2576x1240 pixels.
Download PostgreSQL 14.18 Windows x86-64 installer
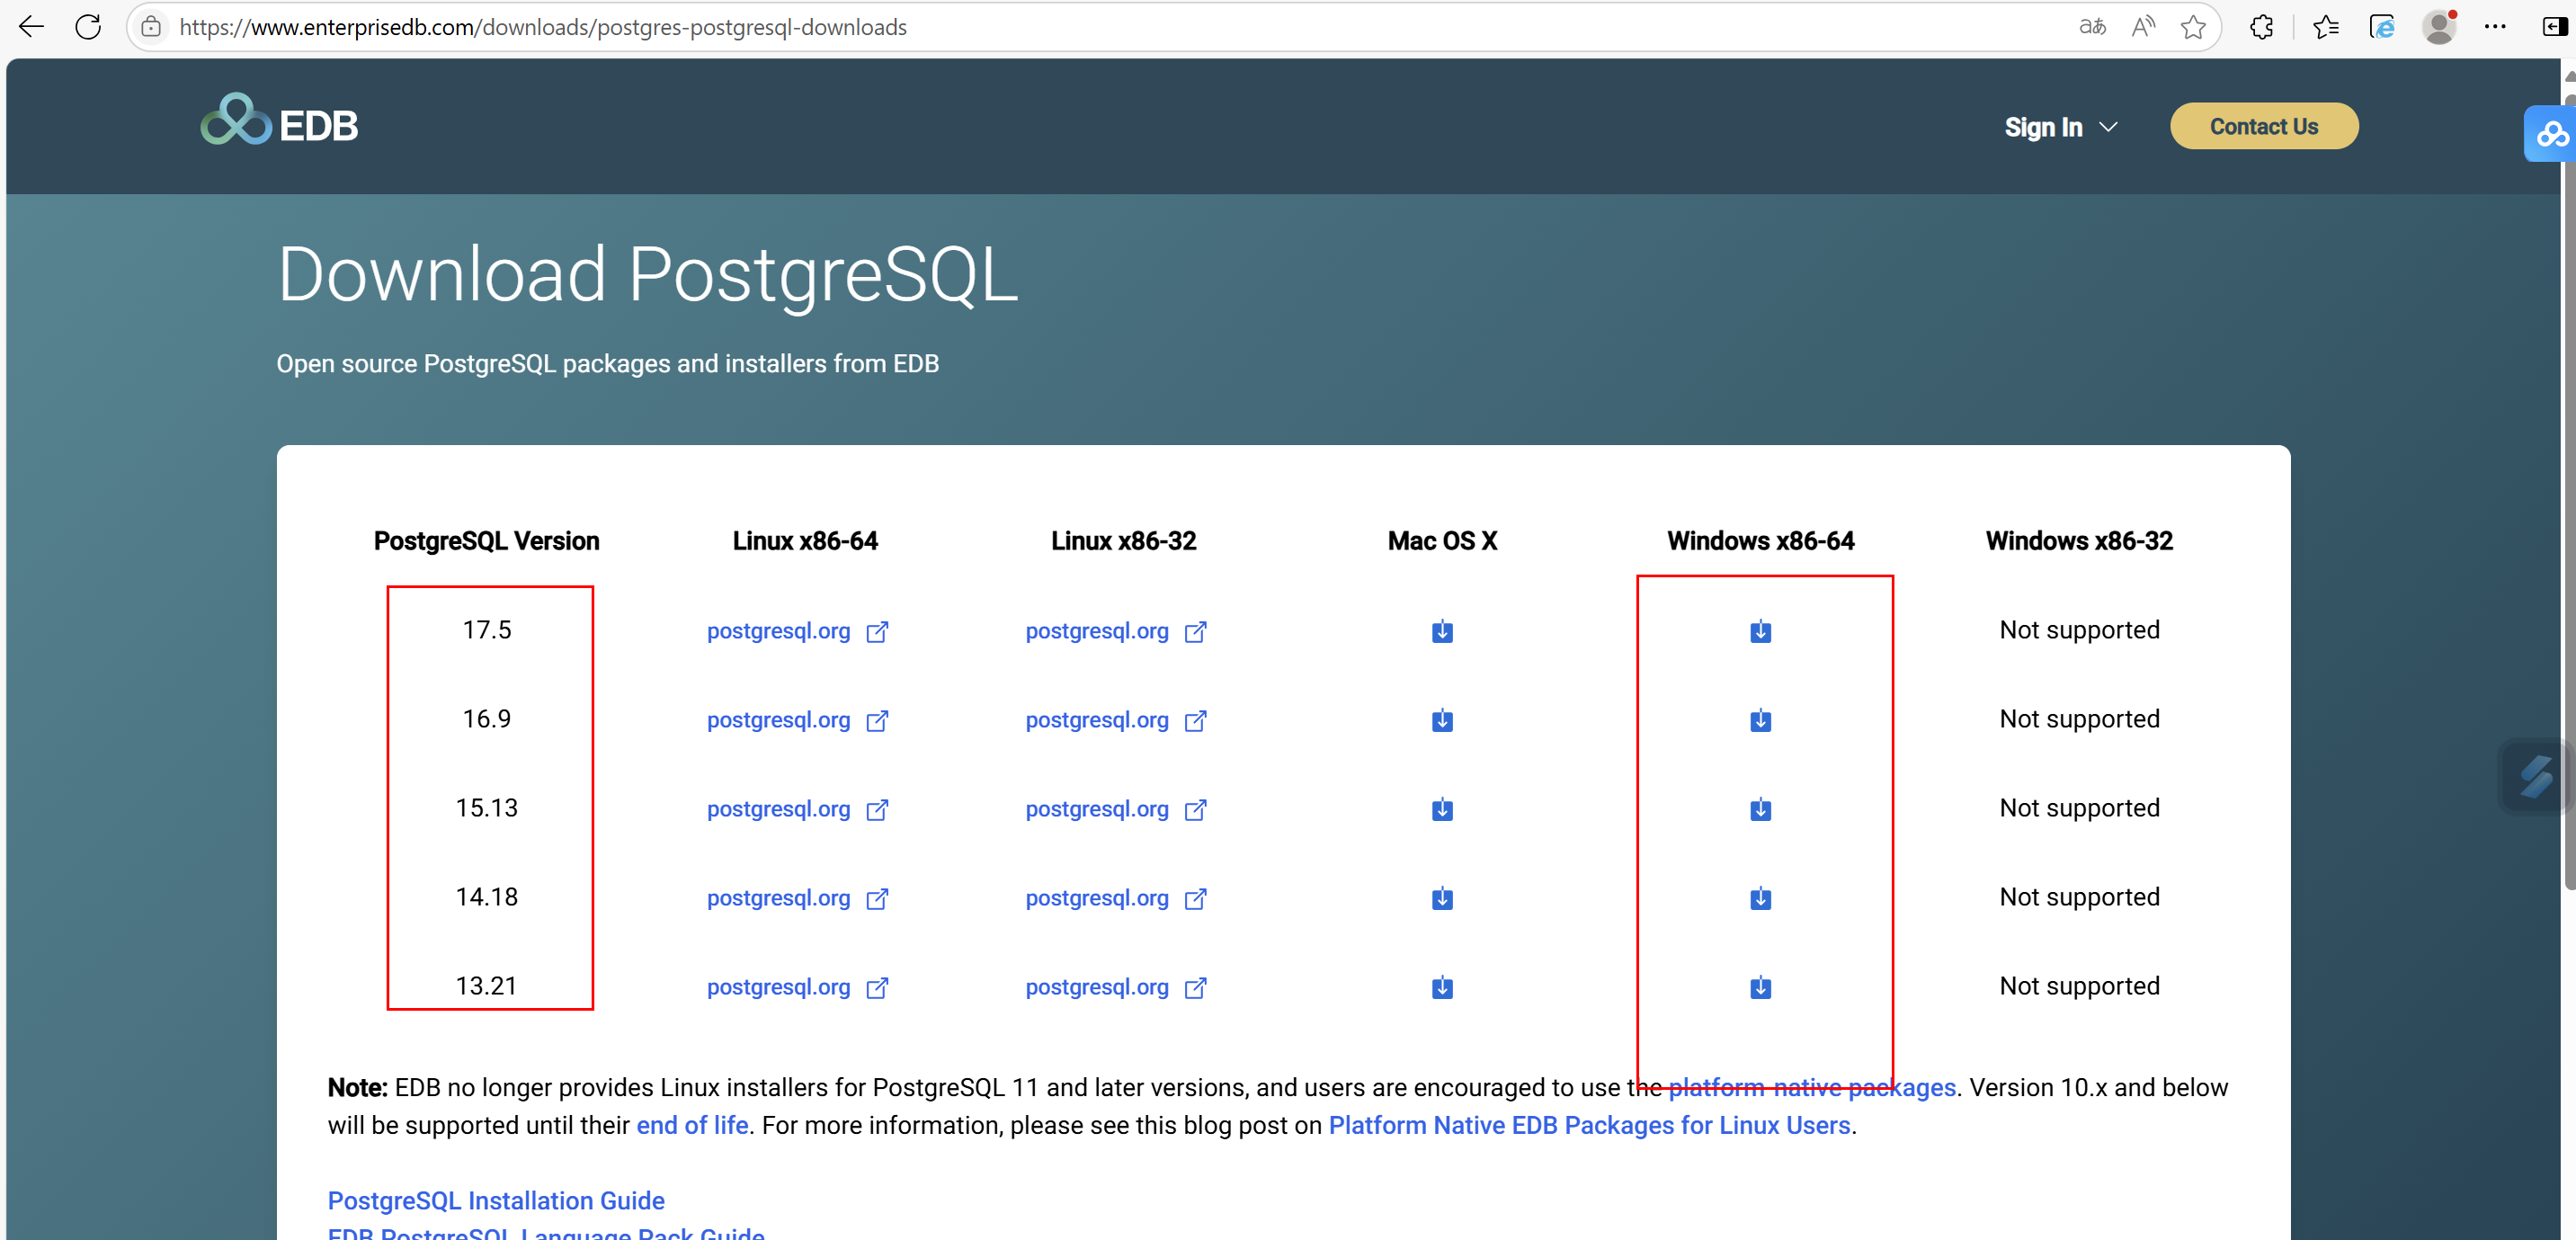pos(1760,898)
